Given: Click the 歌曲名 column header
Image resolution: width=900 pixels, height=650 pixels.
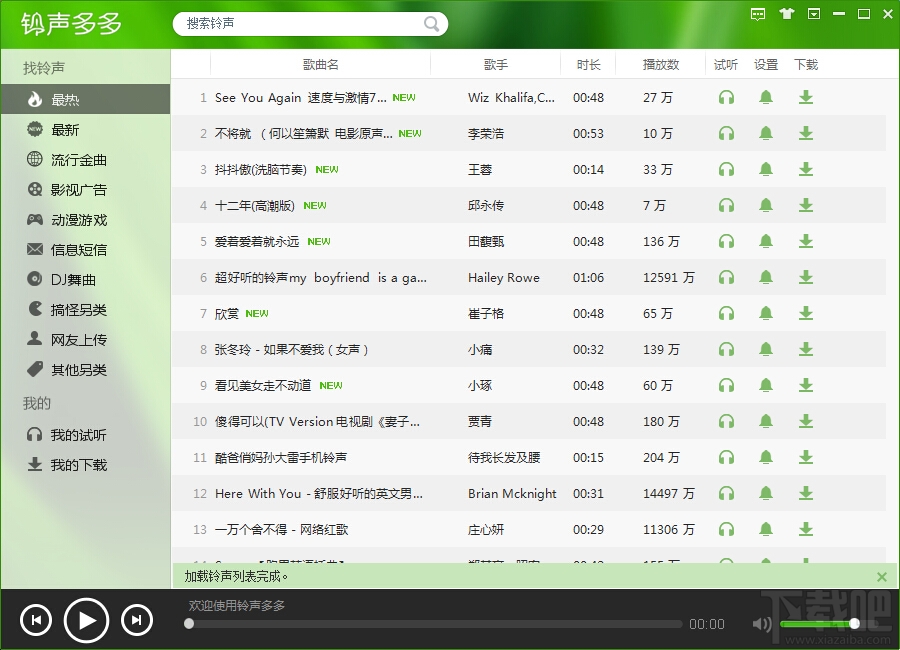Looking at the screenshot, I should coord(320,65).
